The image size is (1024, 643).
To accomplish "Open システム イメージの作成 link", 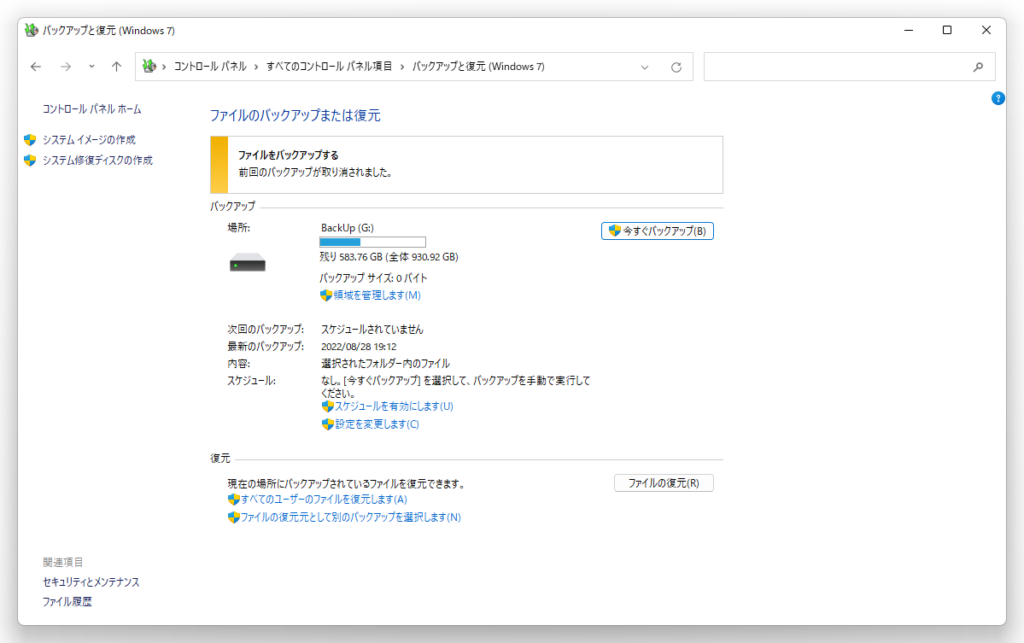I will (x=89, y=140).
